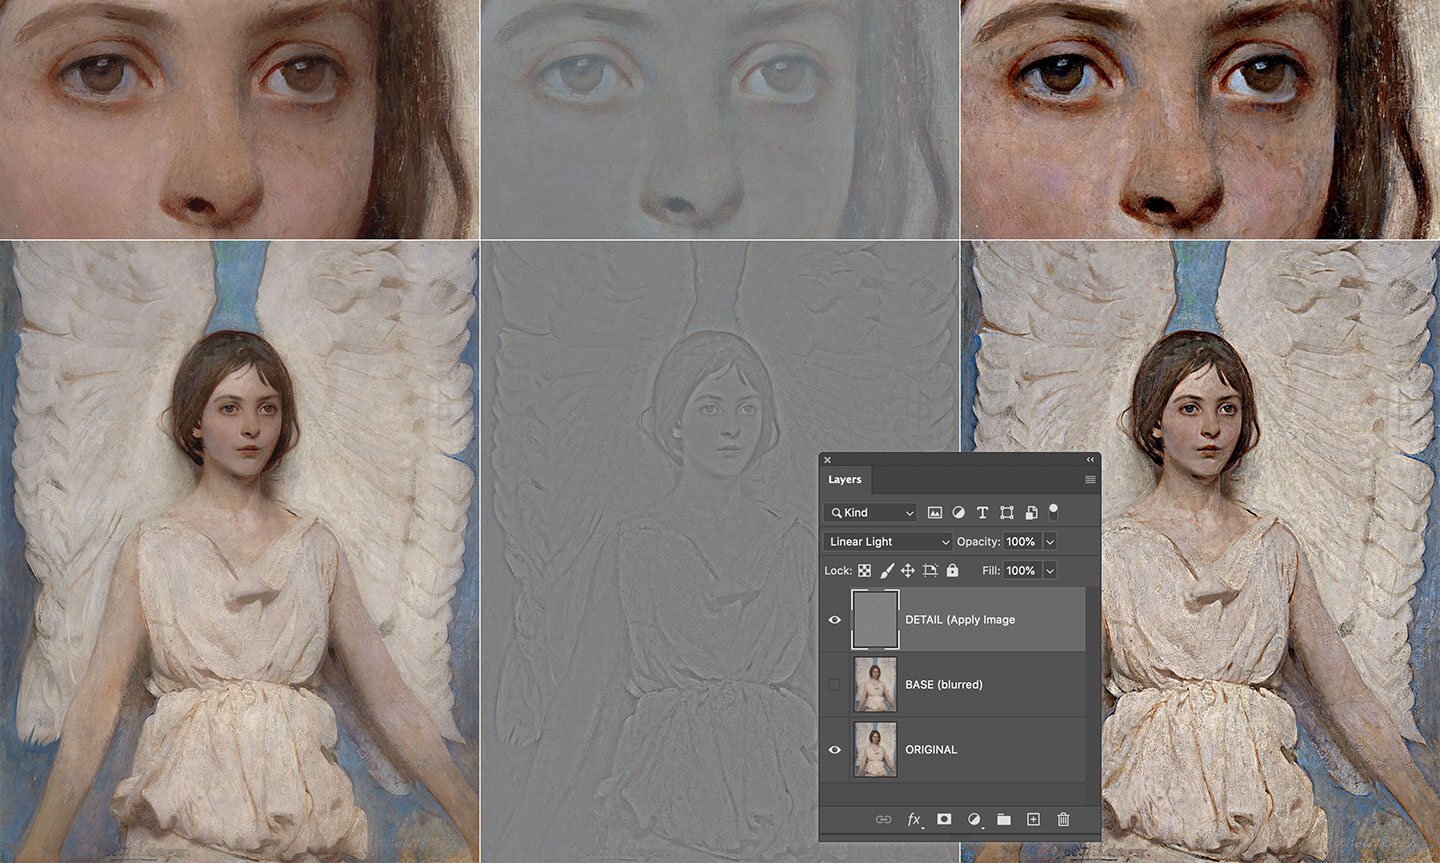The height and width of the screenshot is (863, 1440).
Task: Close the Layers panel
Action: 827,460
